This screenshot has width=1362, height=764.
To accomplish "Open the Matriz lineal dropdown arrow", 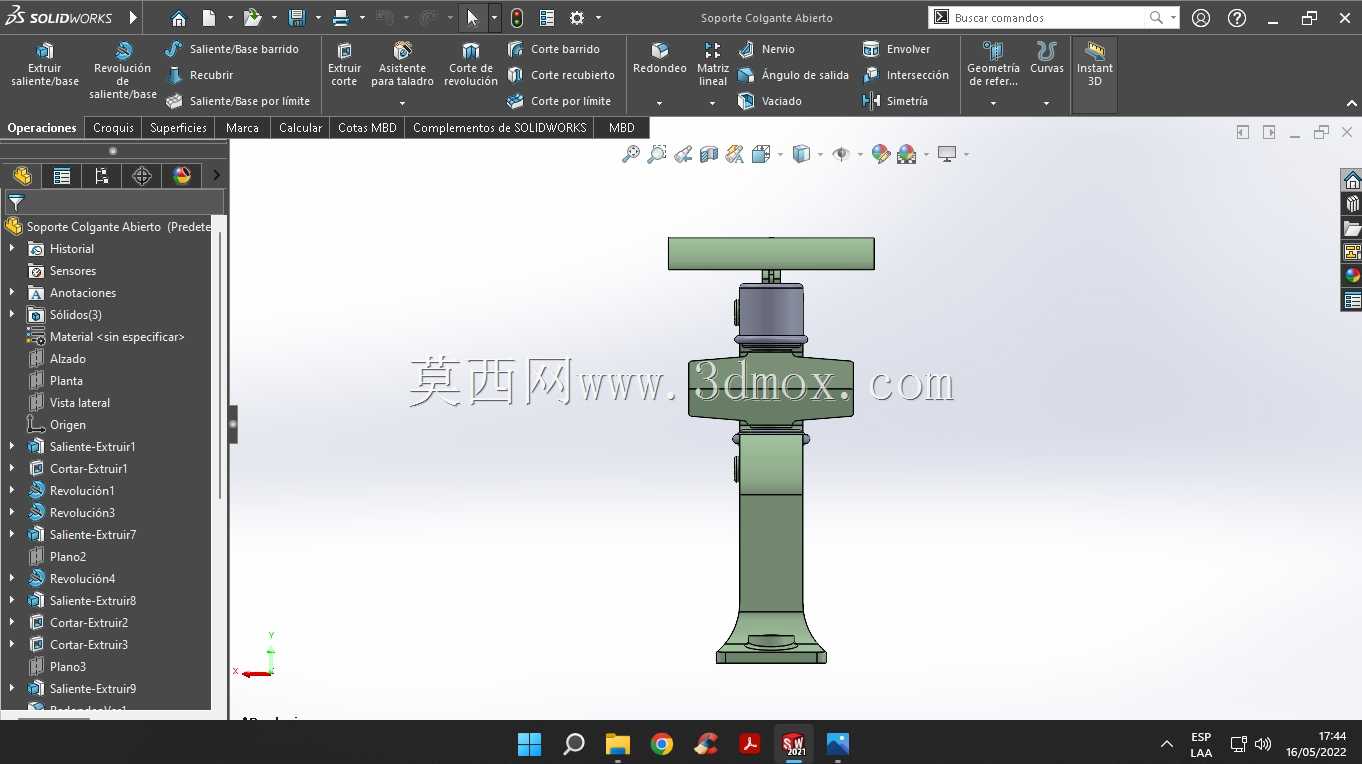I will (x=712, y=103).
